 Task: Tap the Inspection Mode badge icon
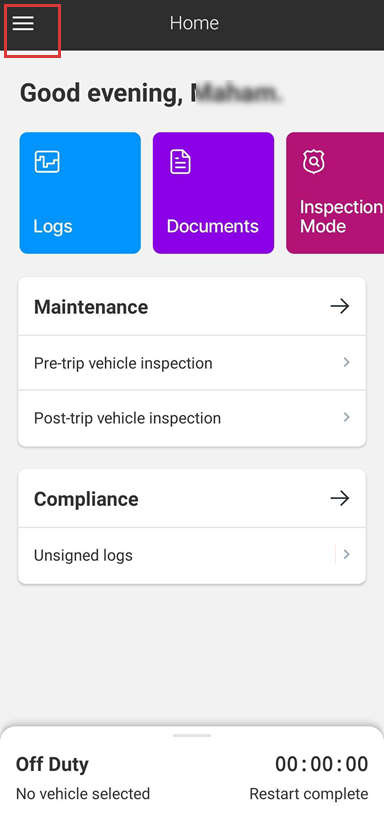click(x=314, y=162)
